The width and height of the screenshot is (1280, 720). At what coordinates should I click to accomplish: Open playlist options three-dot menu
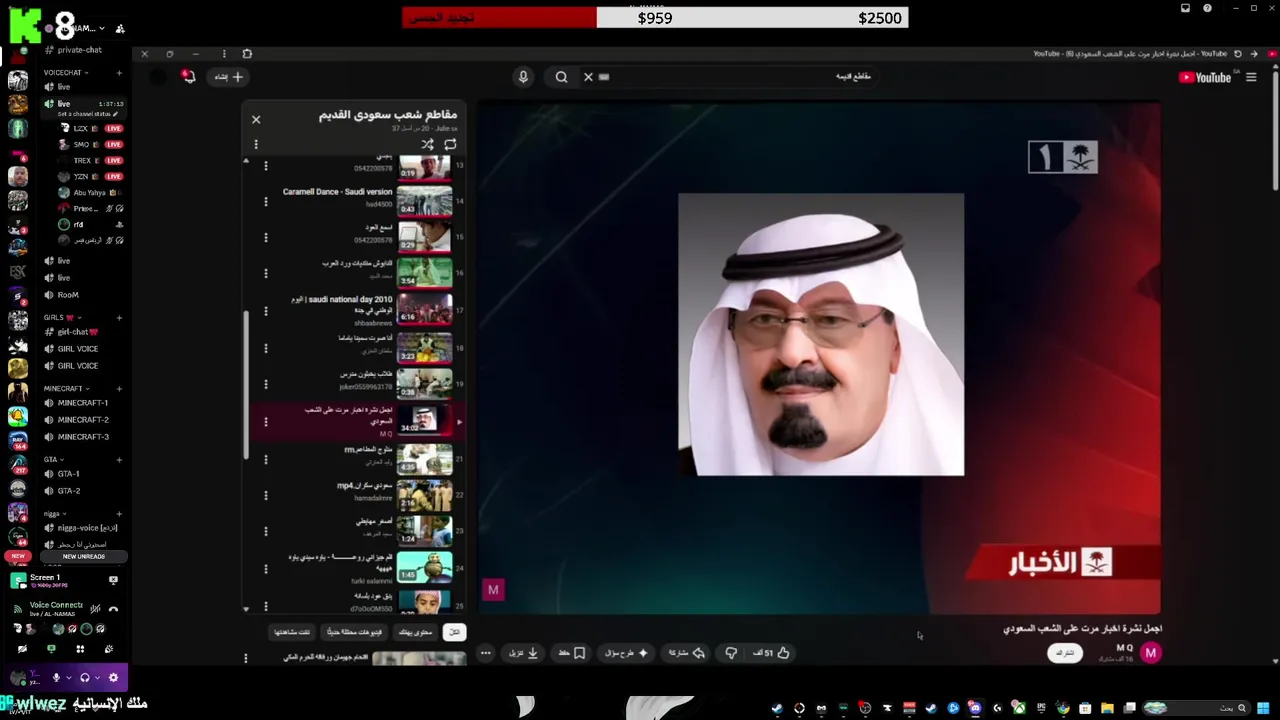point(256,144)
